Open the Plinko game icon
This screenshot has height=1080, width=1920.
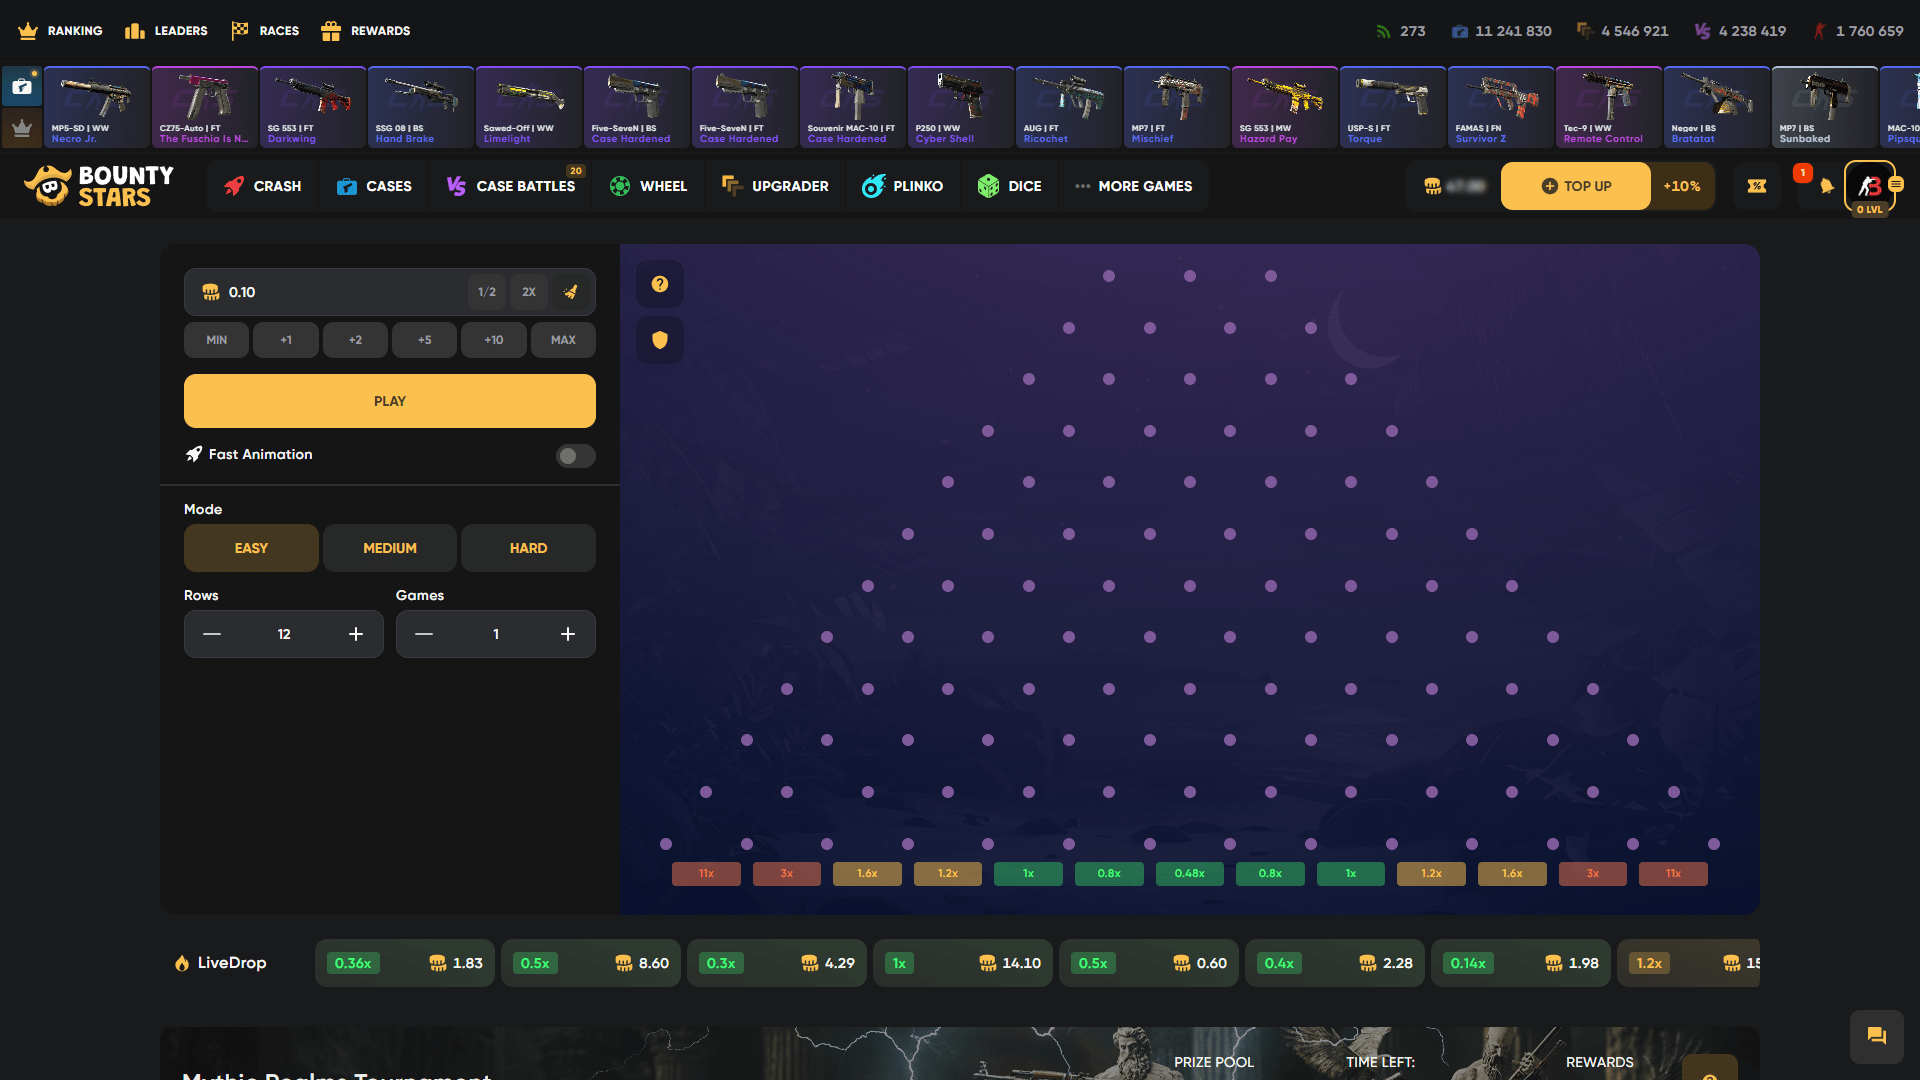(873, 186)
